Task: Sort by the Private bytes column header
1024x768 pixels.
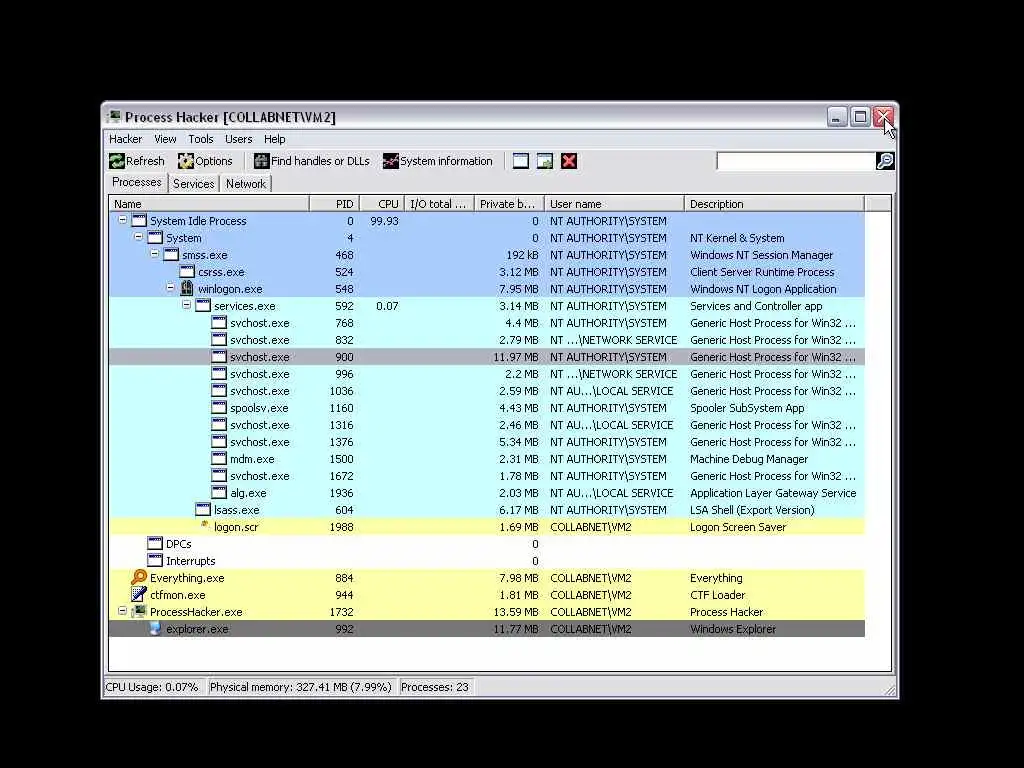Action: tap(509, 204)
